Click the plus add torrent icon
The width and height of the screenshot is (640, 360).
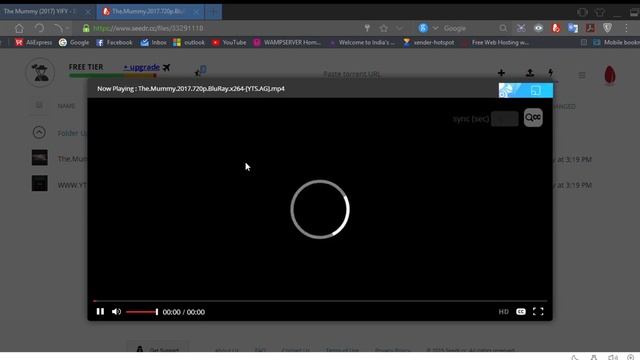[501, 73]
